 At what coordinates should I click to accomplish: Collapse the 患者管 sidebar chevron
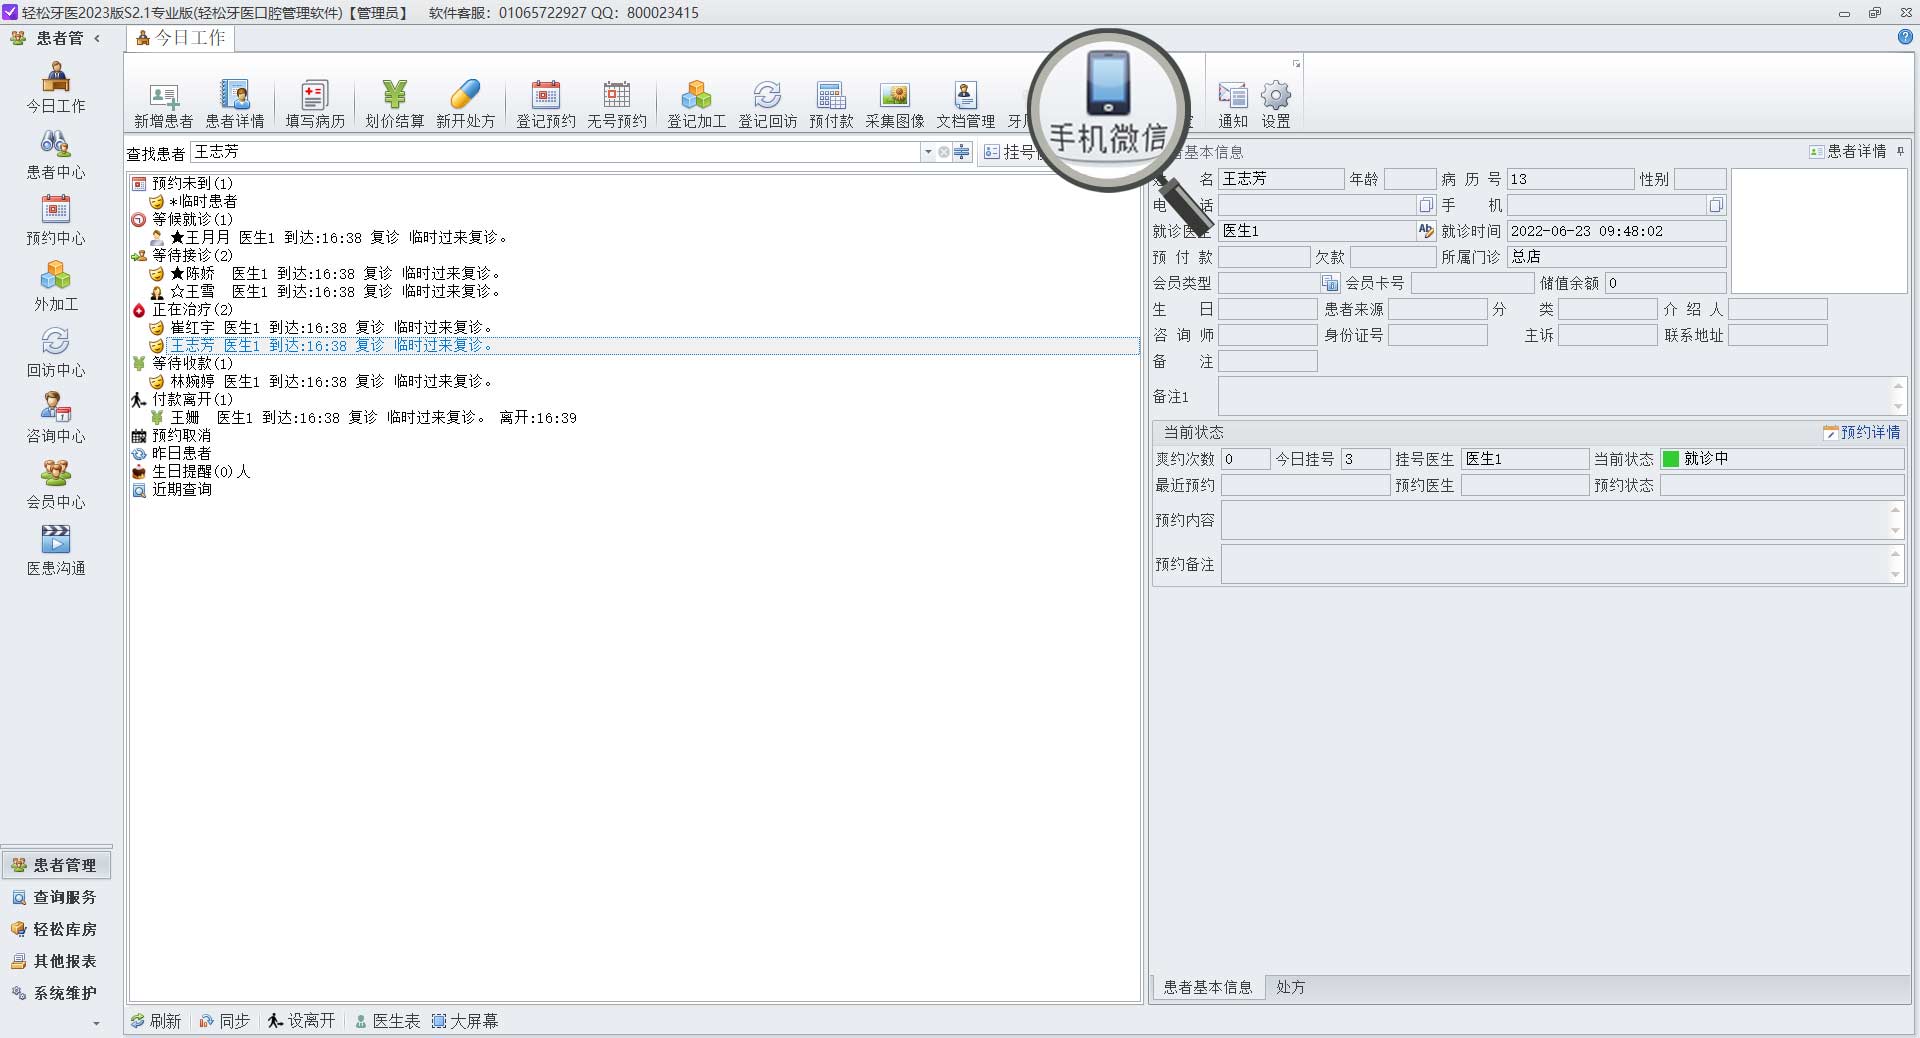click(97, 38)
